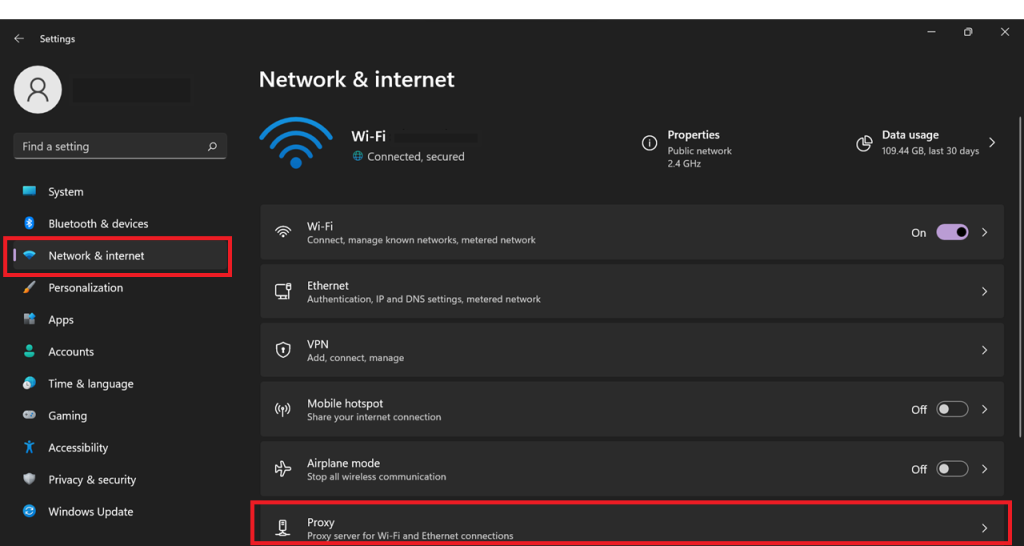Go to Accounts settings
Viewport: 1024px width, 546px height.
[x=120, y=351]
